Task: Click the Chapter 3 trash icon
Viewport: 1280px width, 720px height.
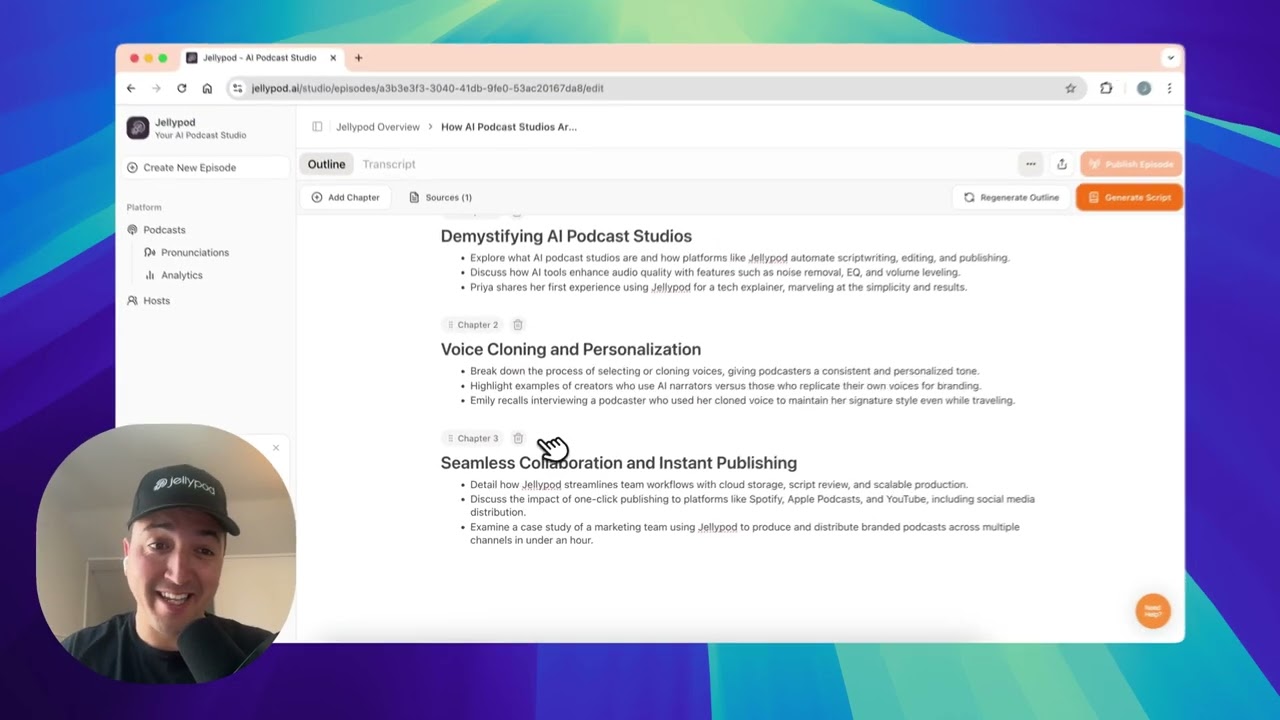Action: [518, 438]
